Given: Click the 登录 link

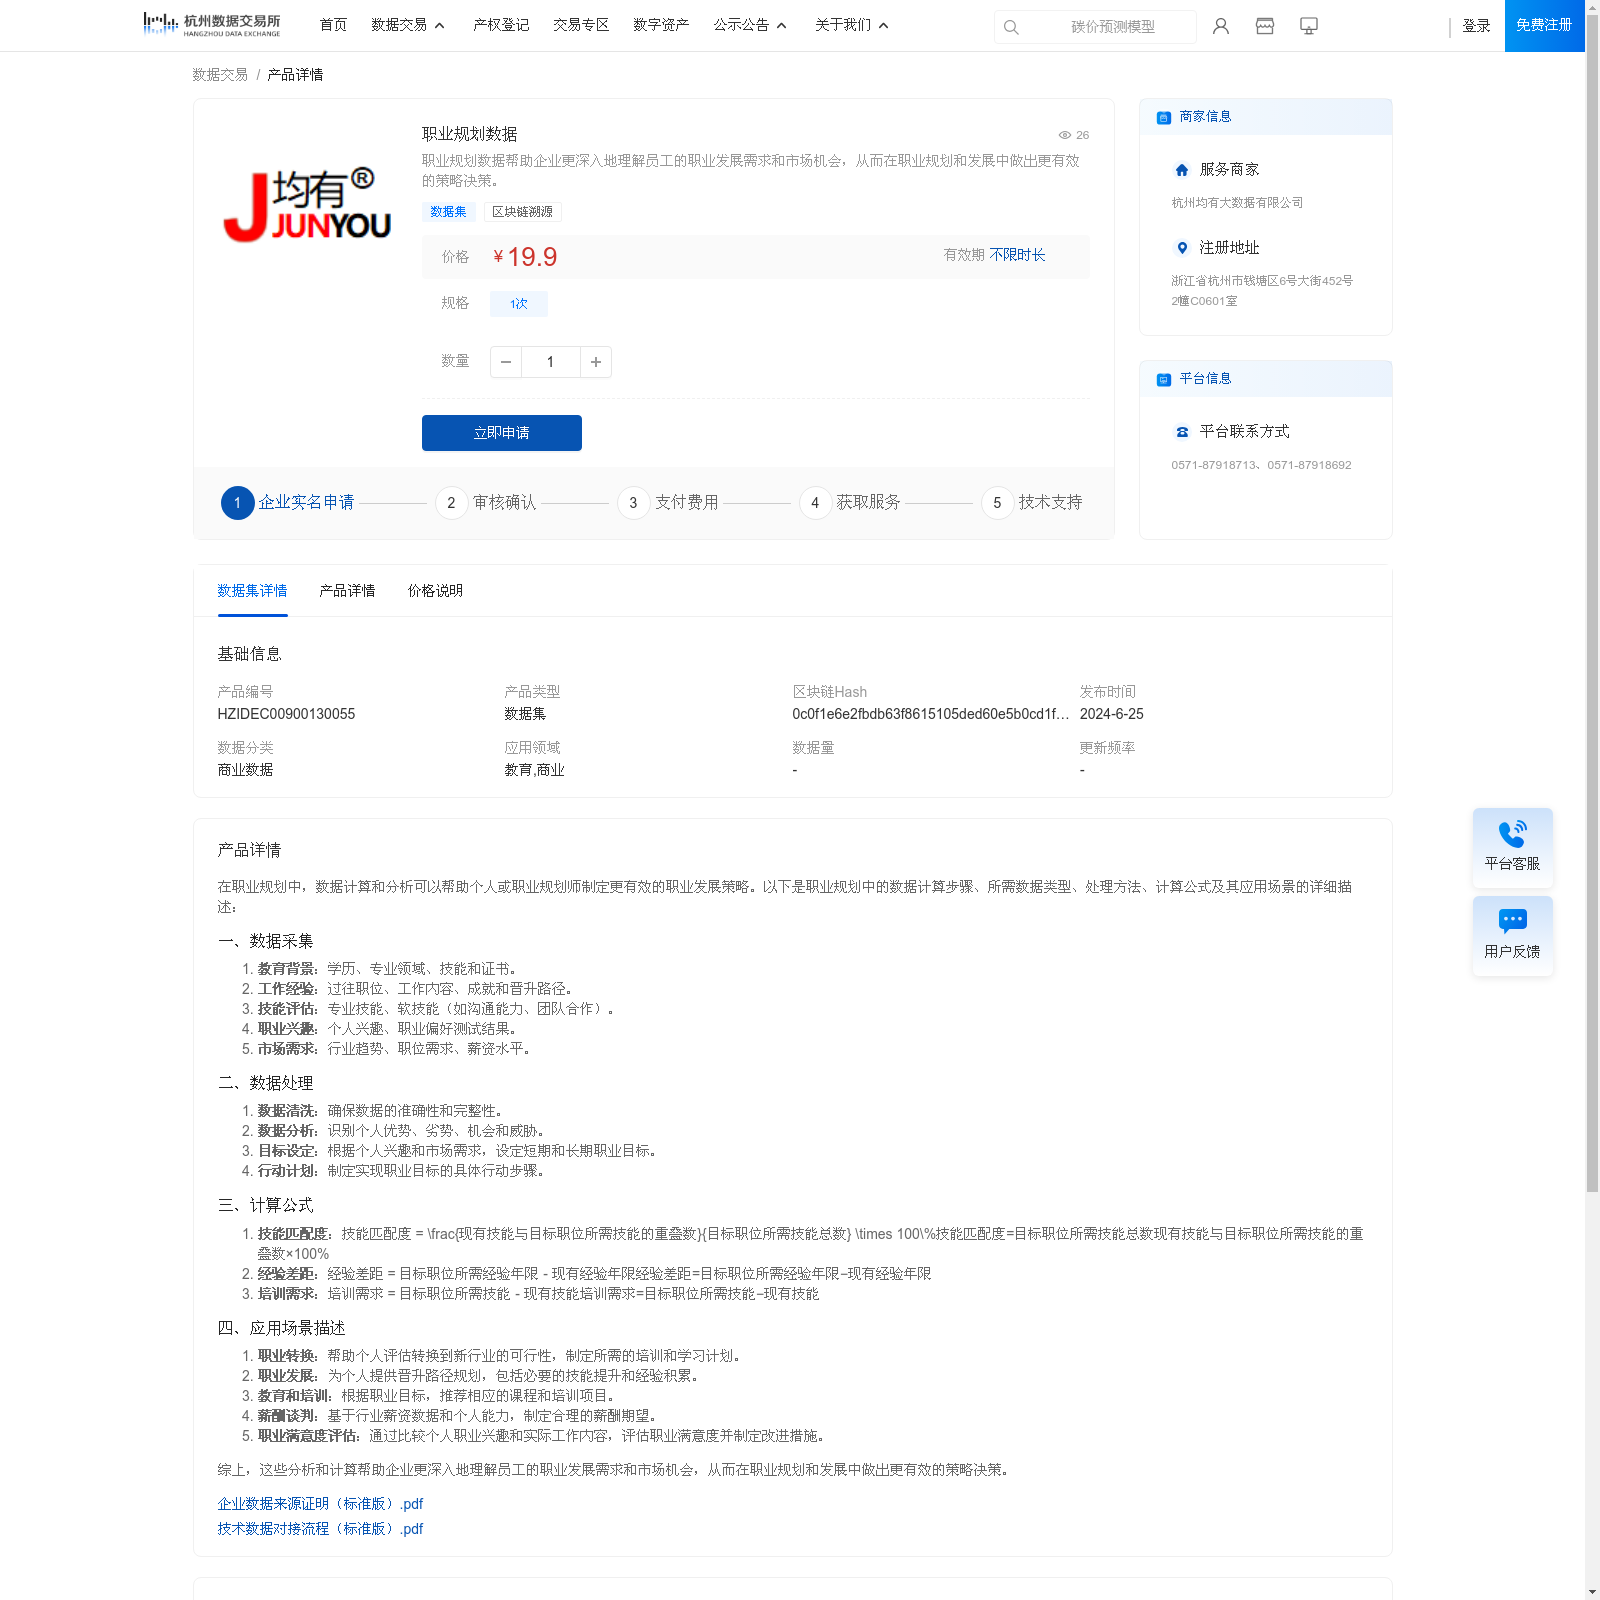Looking at the screenshot, I should 1476,26.
